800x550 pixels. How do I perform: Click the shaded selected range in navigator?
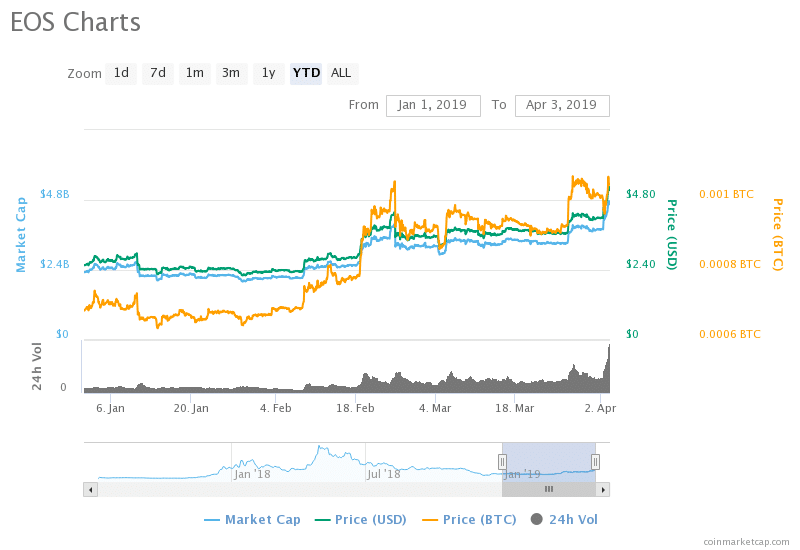(549, 462)
